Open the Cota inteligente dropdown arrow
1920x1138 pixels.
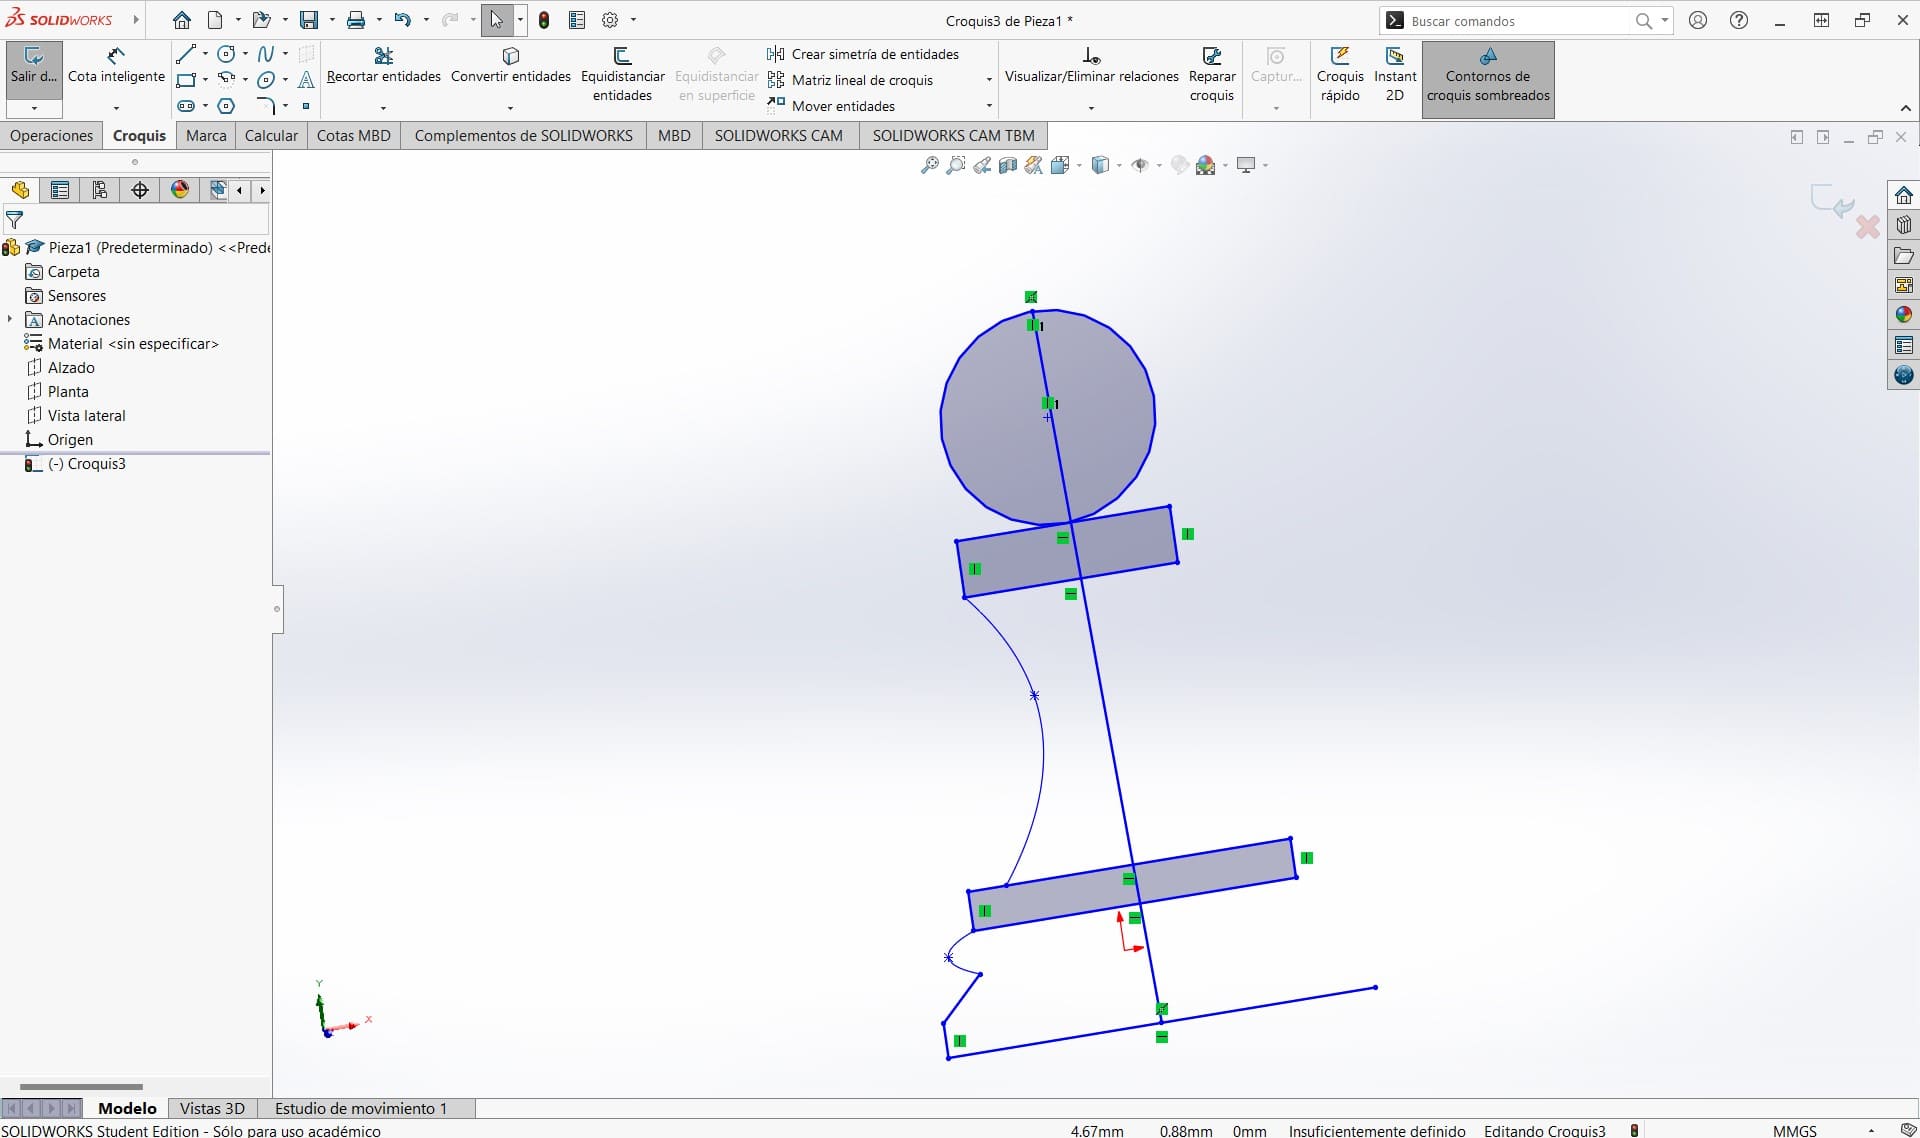[116, 108]
